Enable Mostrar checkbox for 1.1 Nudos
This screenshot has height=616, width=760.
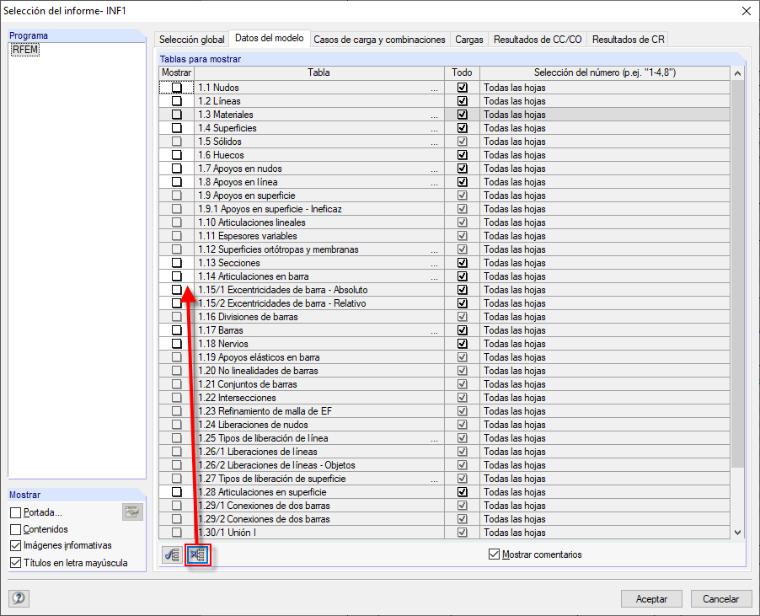click(177, 88)
